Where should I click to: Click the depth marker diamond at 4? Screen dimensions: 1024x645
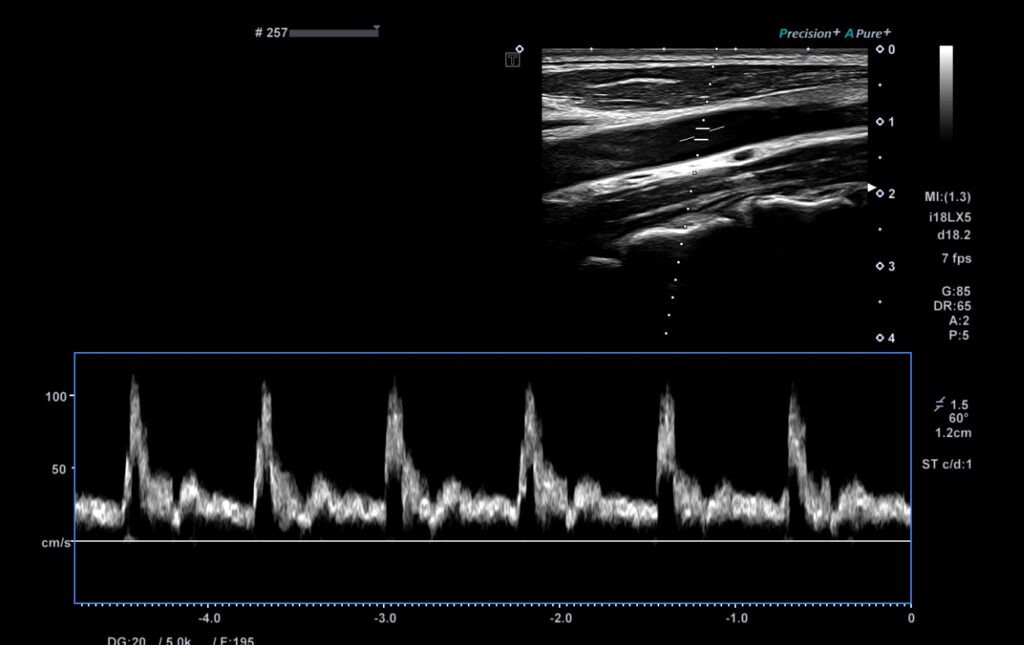880,338
